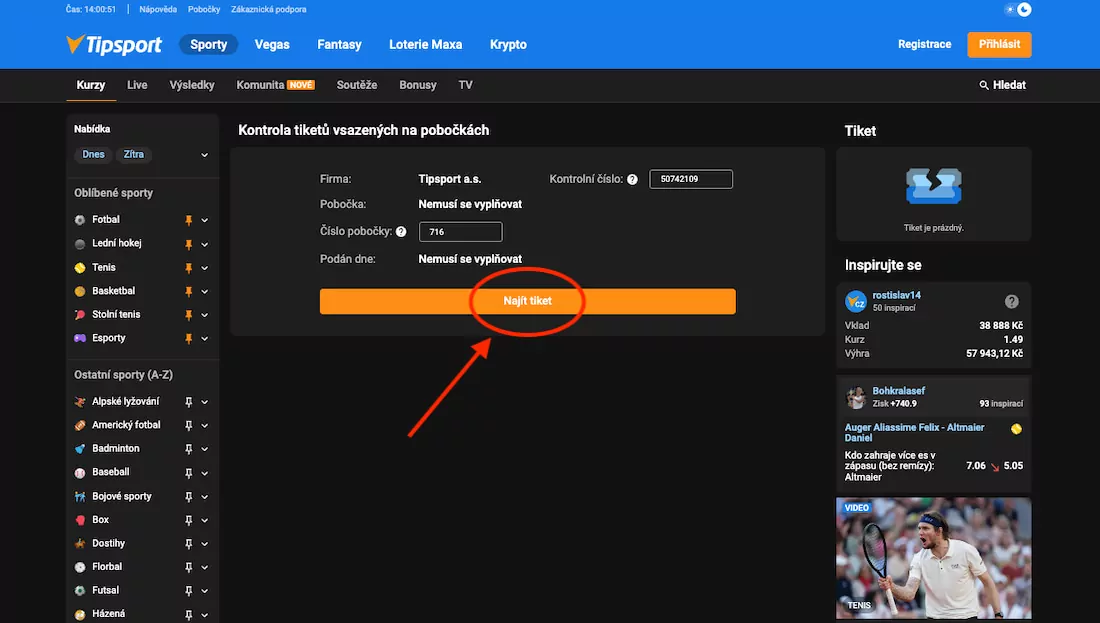Click the search magnifier icon next to Hledat
1100x623 pixels.
984,85
